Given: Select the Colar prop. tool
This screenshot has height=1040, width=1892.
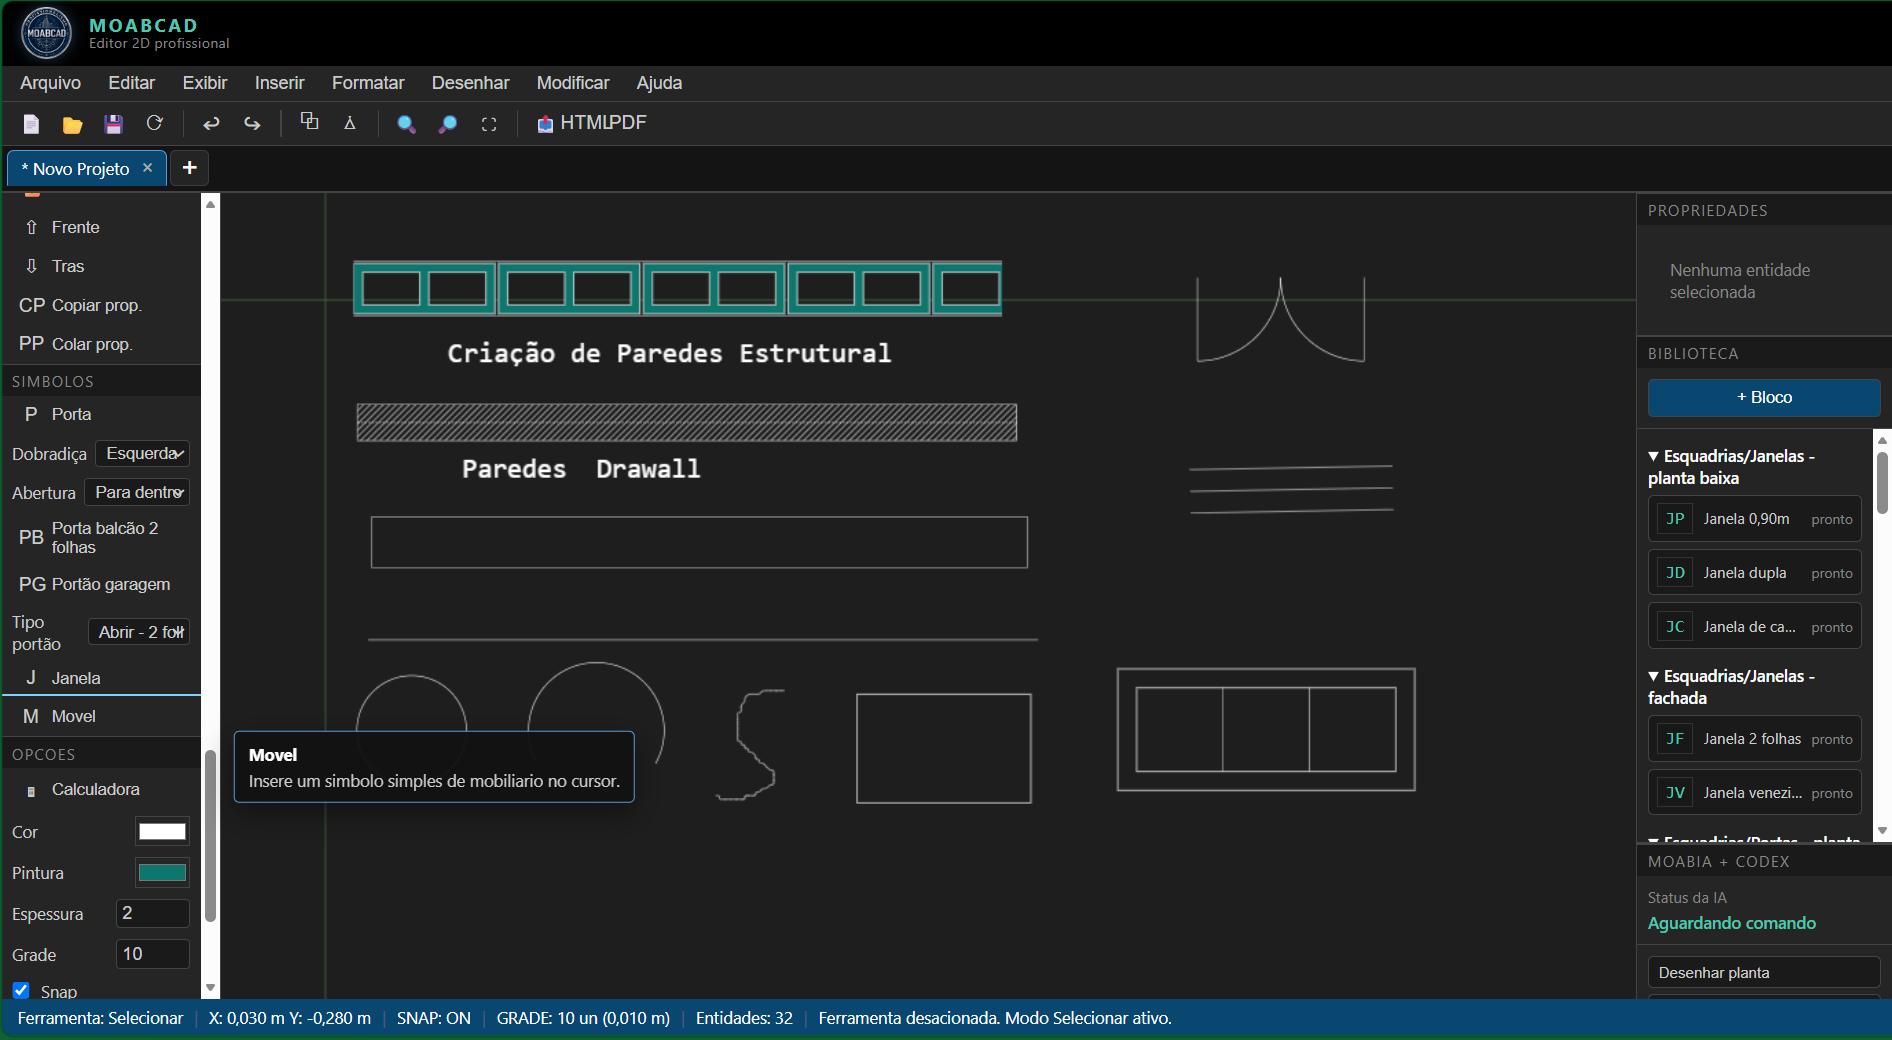Looking at the screenshot, I should (102, 344).
